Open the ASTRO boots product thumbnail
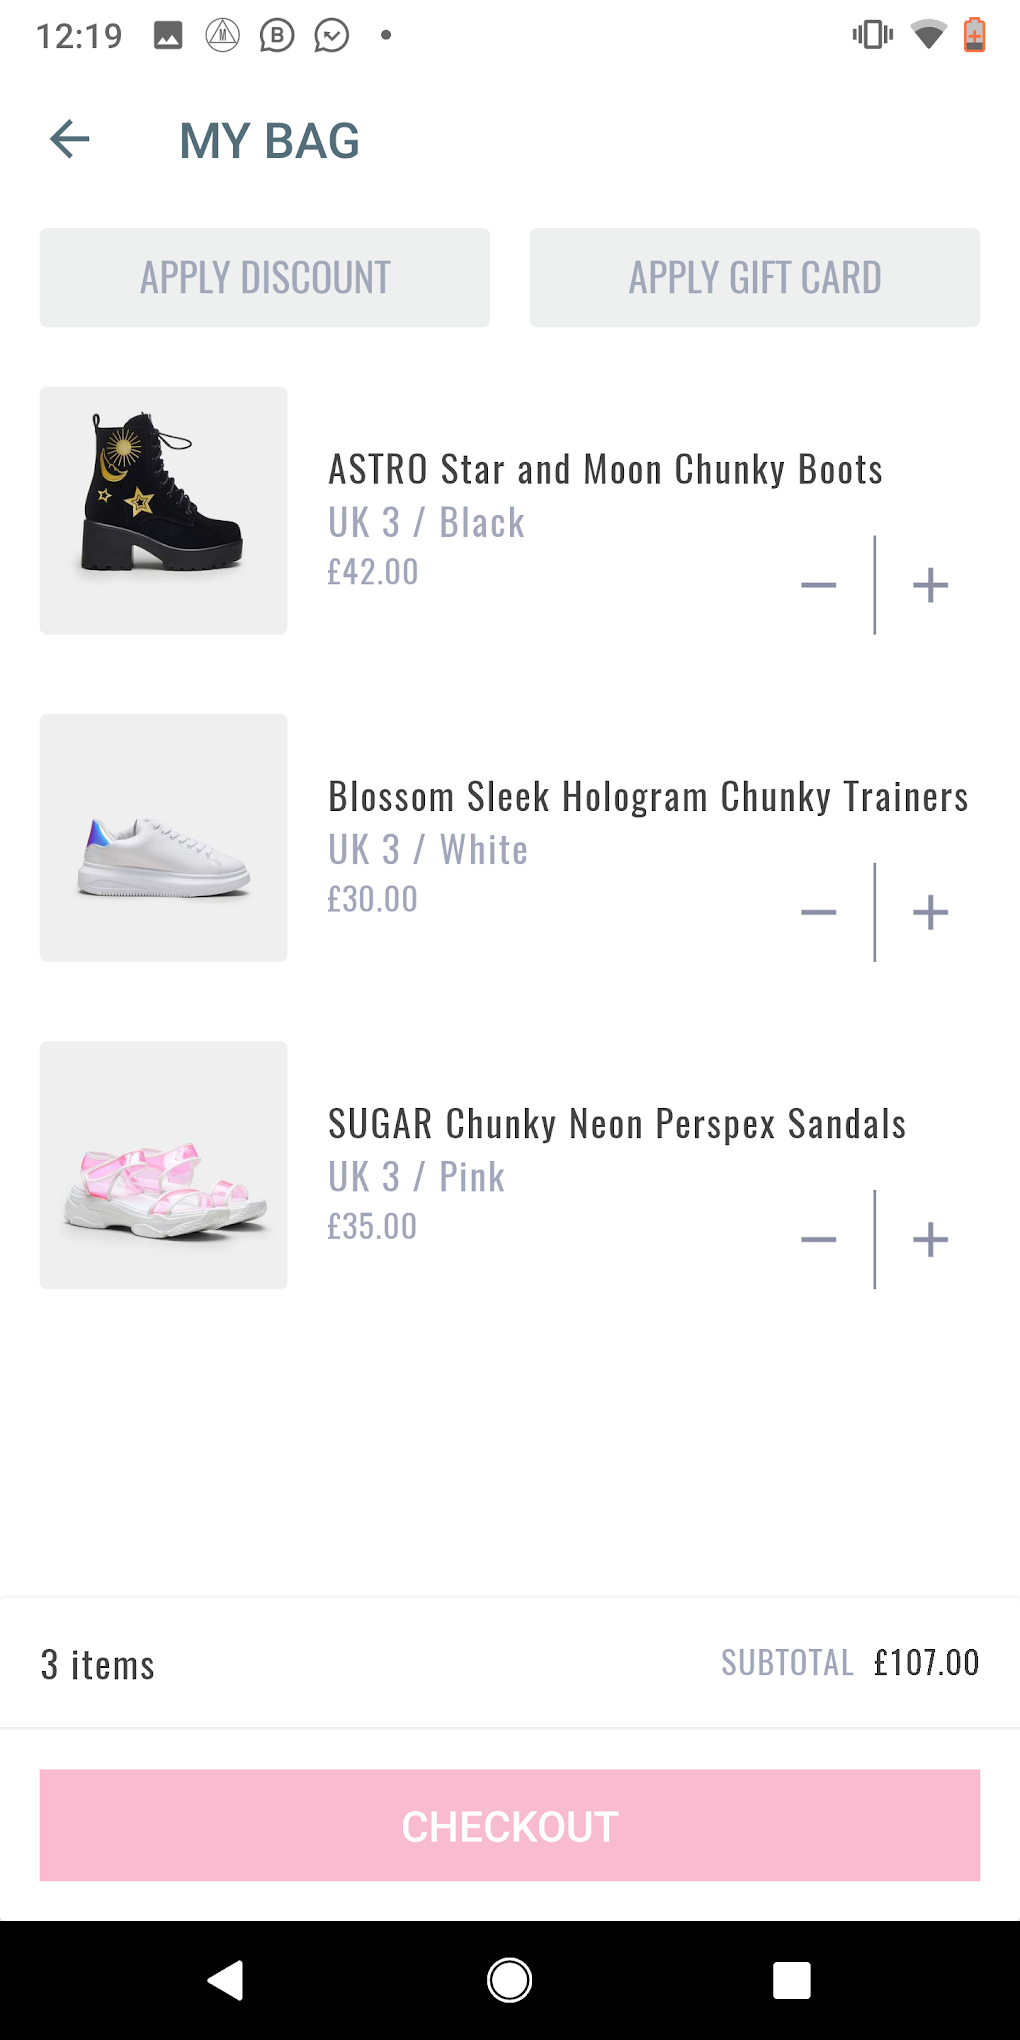 (164, 510)
